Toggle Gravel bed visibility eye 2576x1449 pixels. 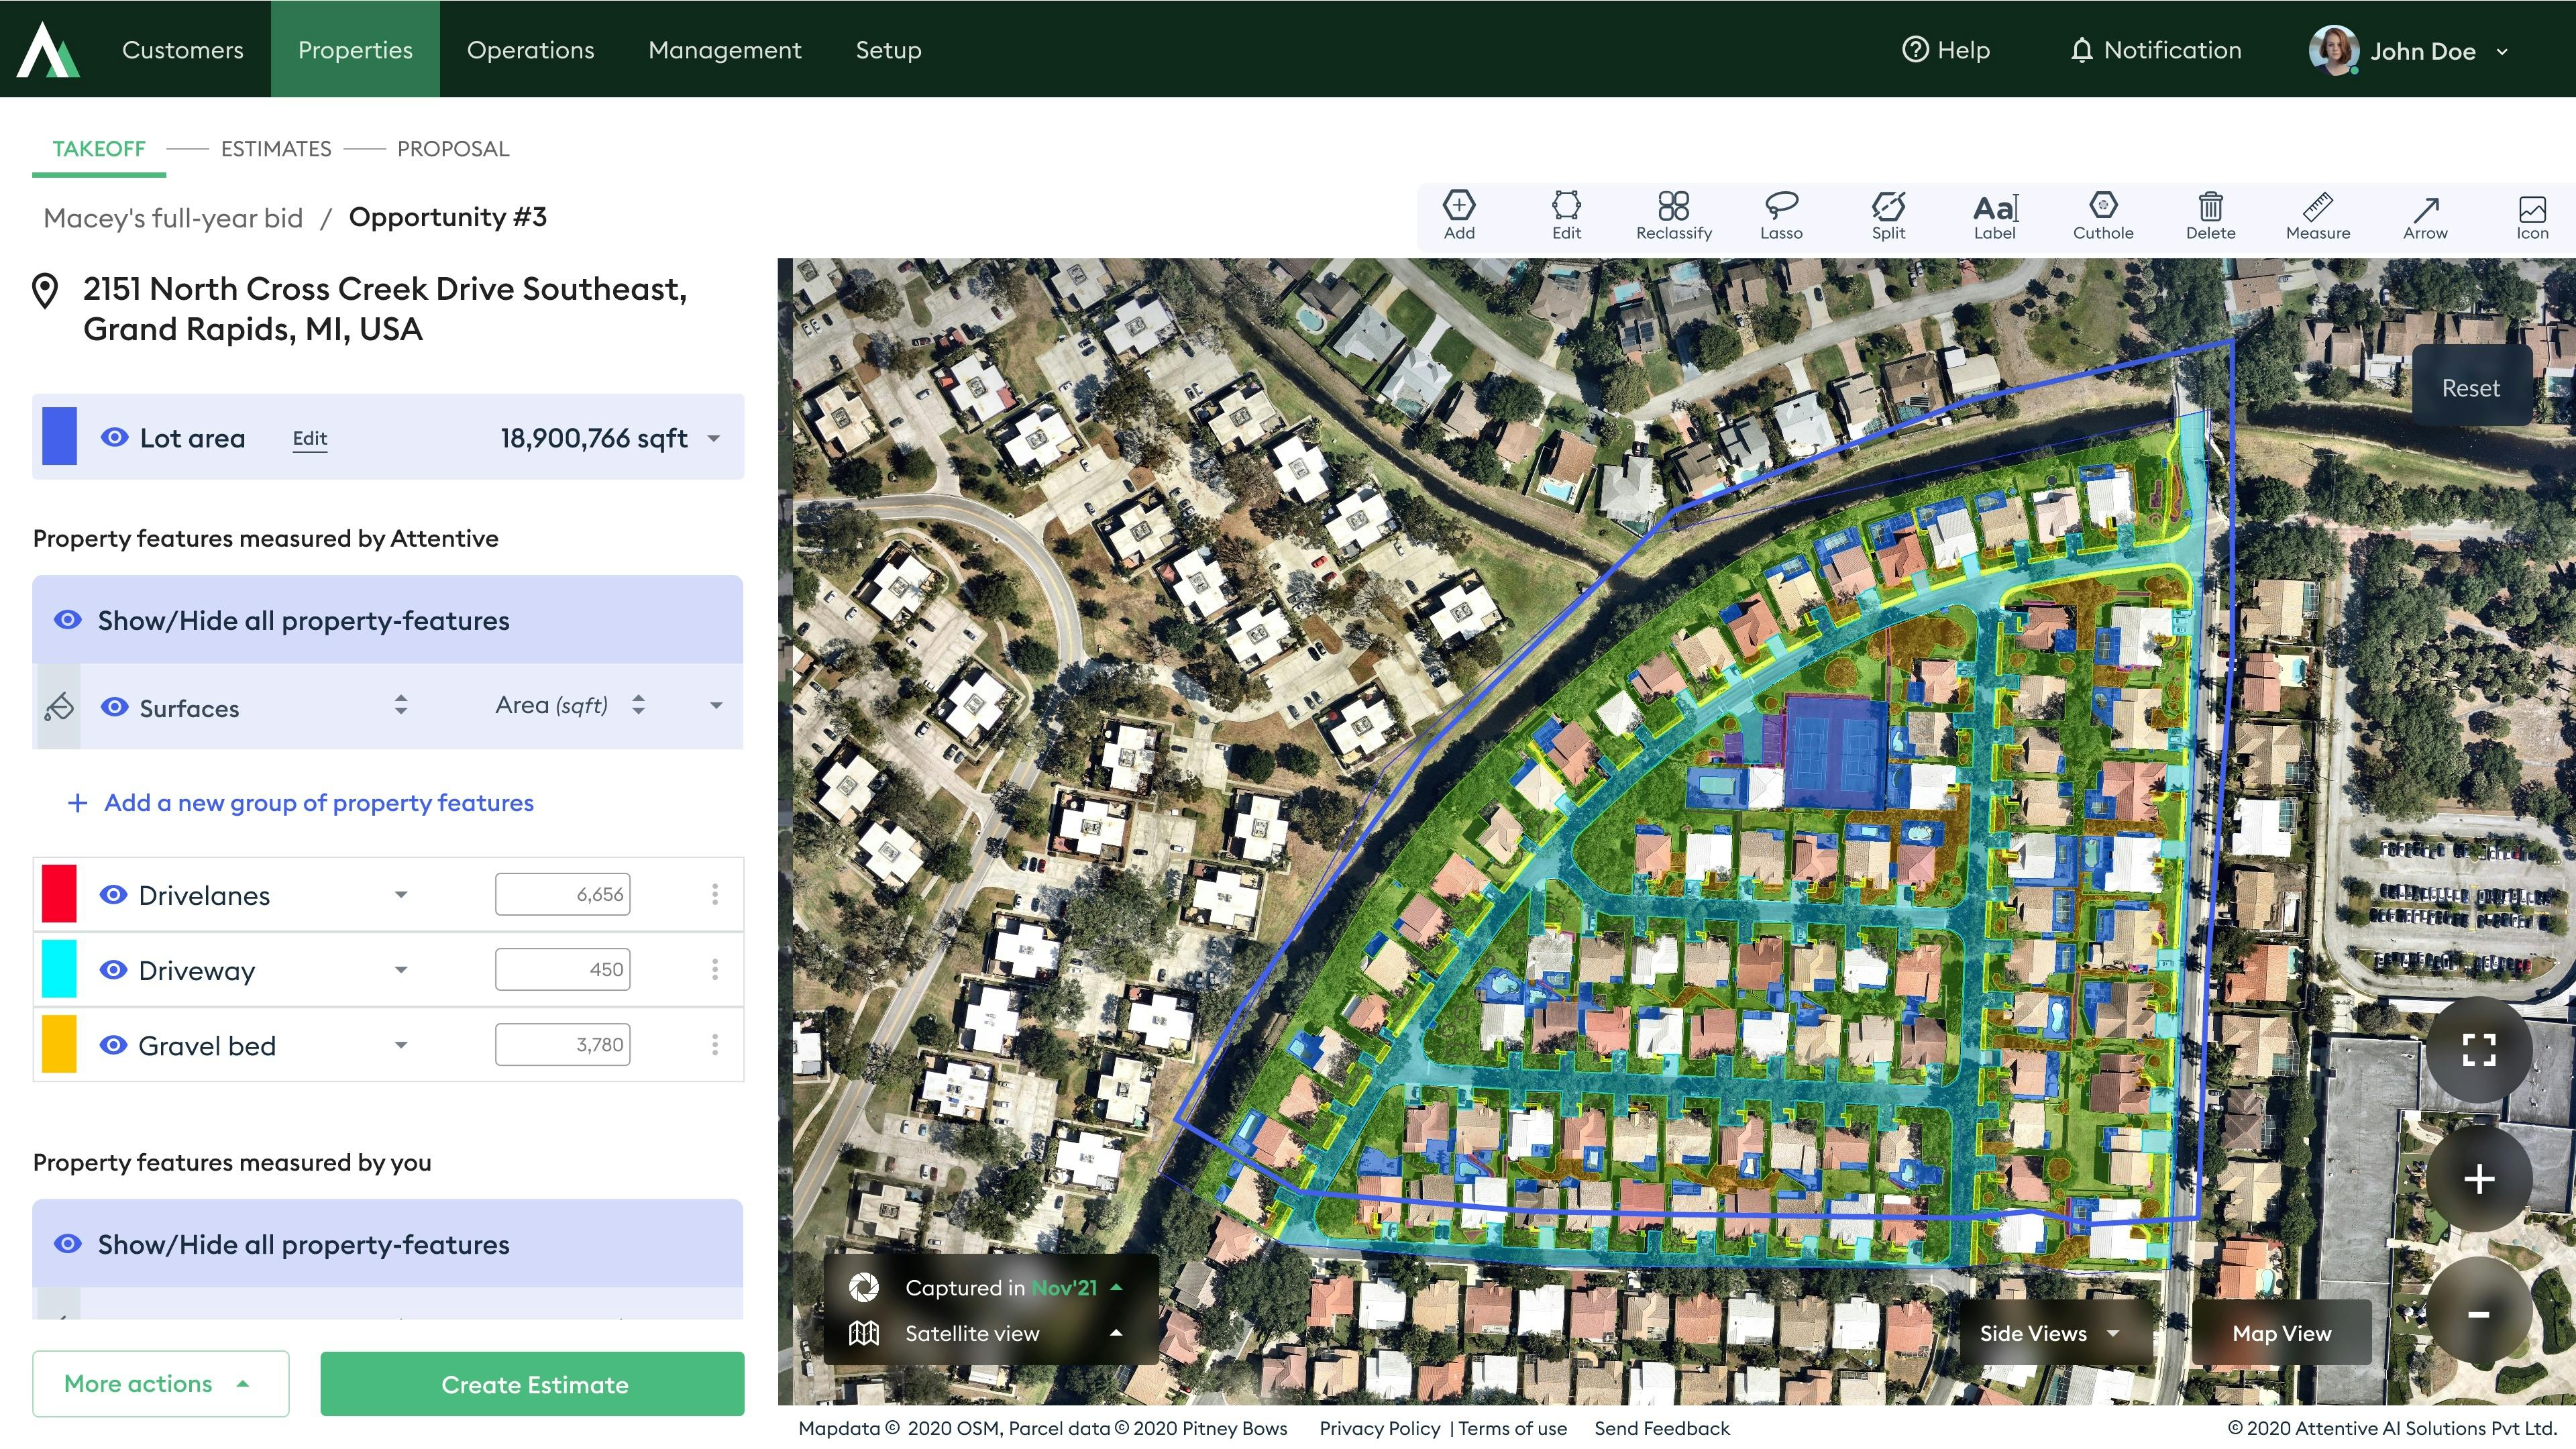tap(114, 1044)
